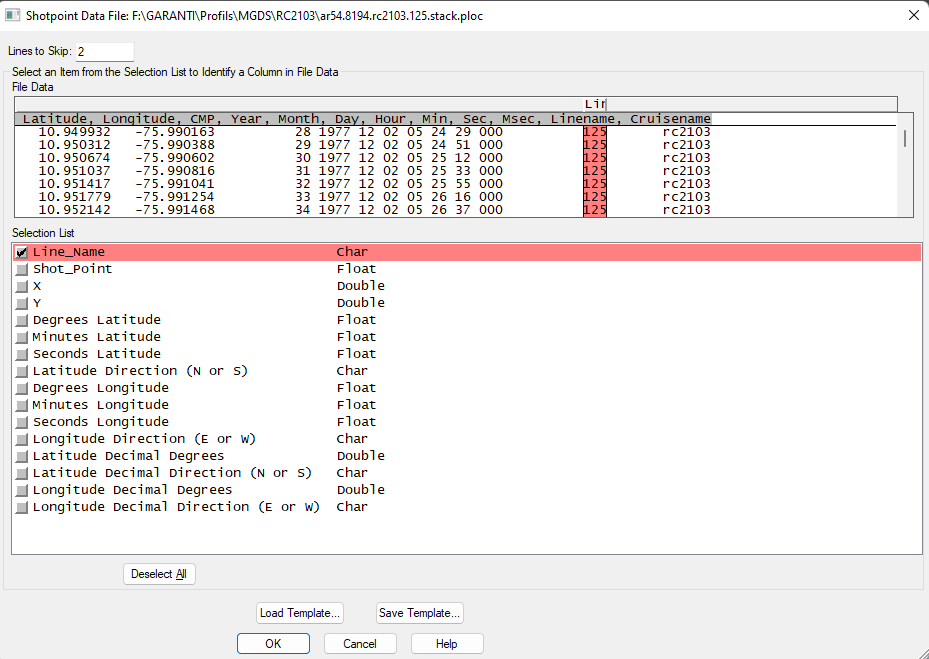929x659 pixels.
Task: Select the Minutes Longitude list item
Action: click(100, 405)
